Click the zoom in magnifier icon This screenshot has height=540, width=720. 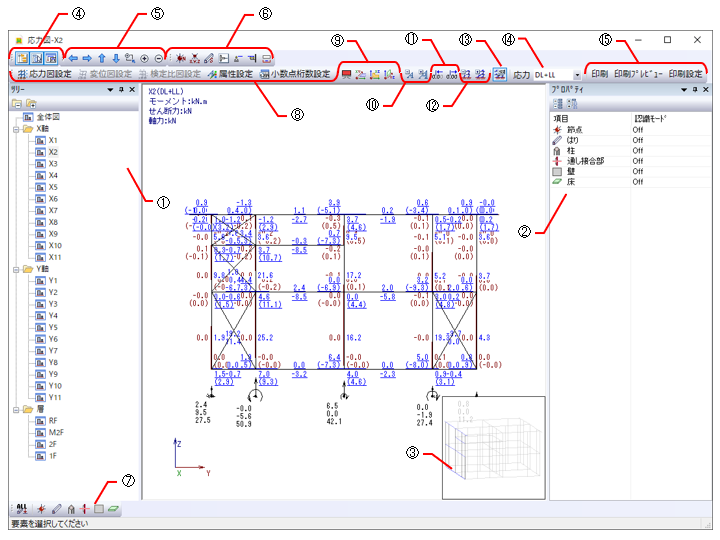click(x=144, y=58)
